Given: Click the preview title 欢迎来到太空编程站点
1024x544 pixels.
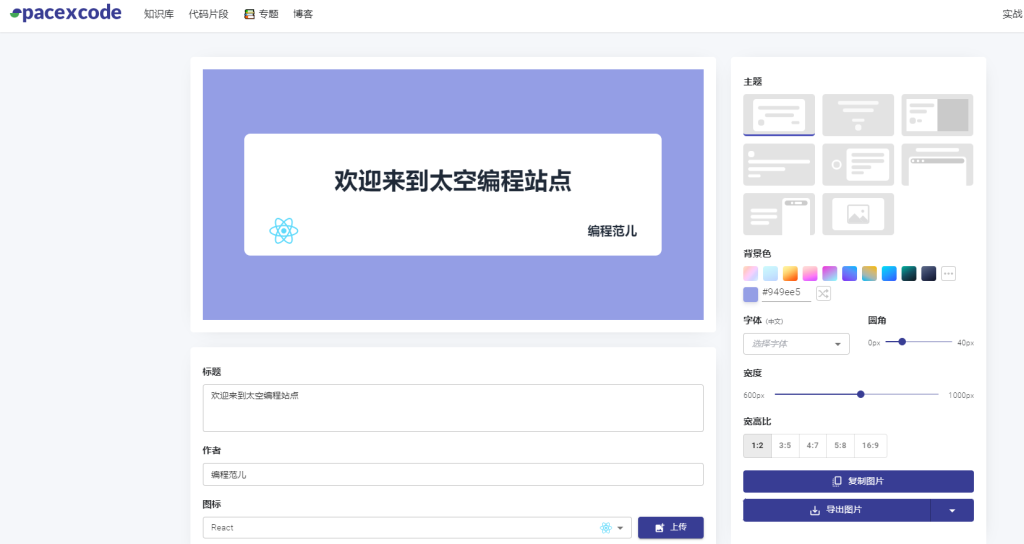Looking at the screenshot, I should tap(453, 181).
